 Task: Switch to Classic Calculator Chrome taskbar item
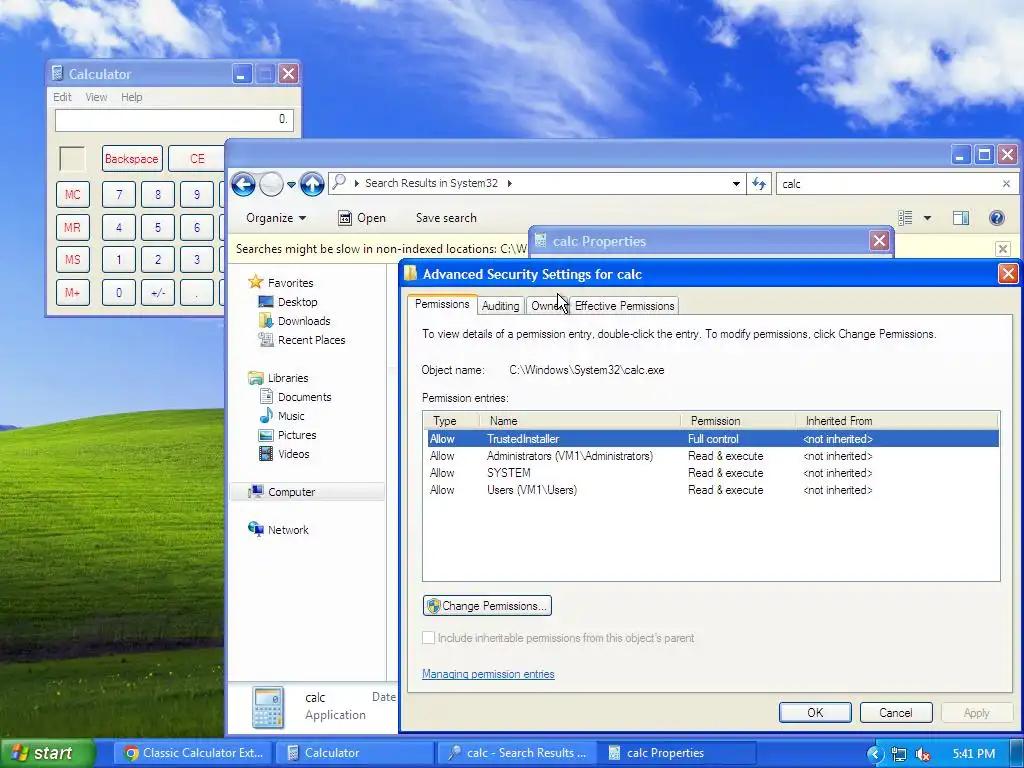pos(193,753)
